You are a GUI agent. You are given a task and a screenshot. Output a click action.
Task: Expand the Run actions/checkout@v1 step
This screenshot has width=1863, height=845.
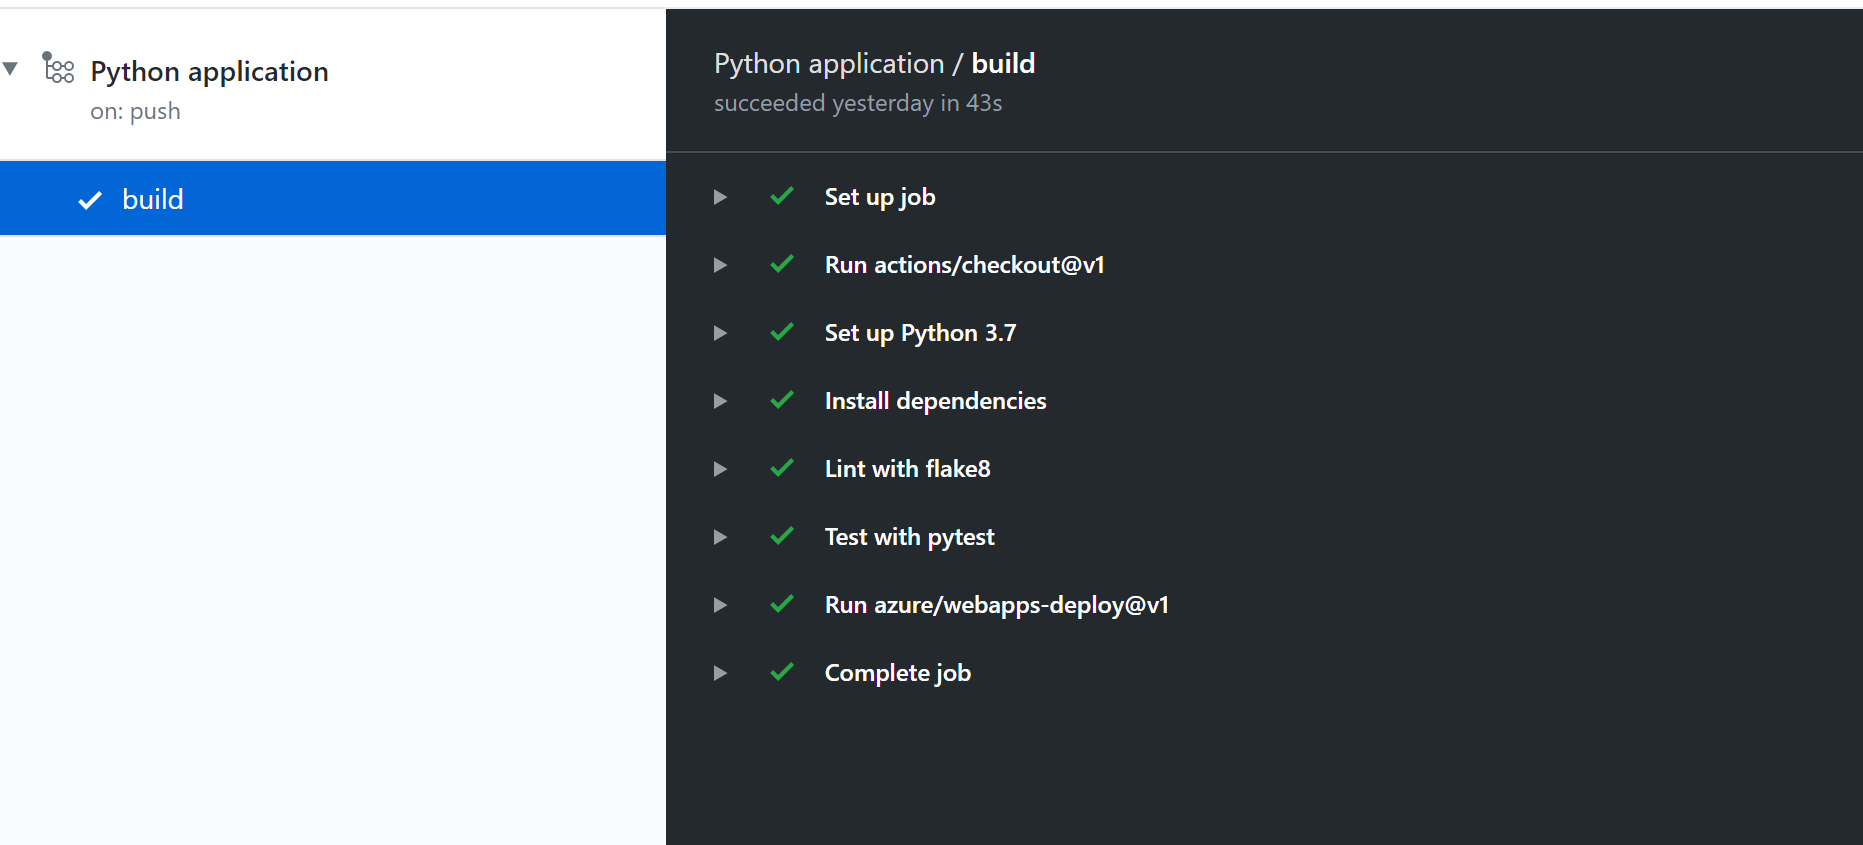(720, 265)
